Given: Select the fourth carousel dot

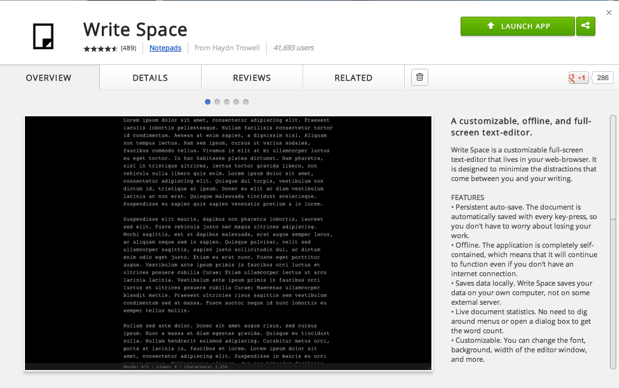Looking at the screenshot, I should 236,102.
